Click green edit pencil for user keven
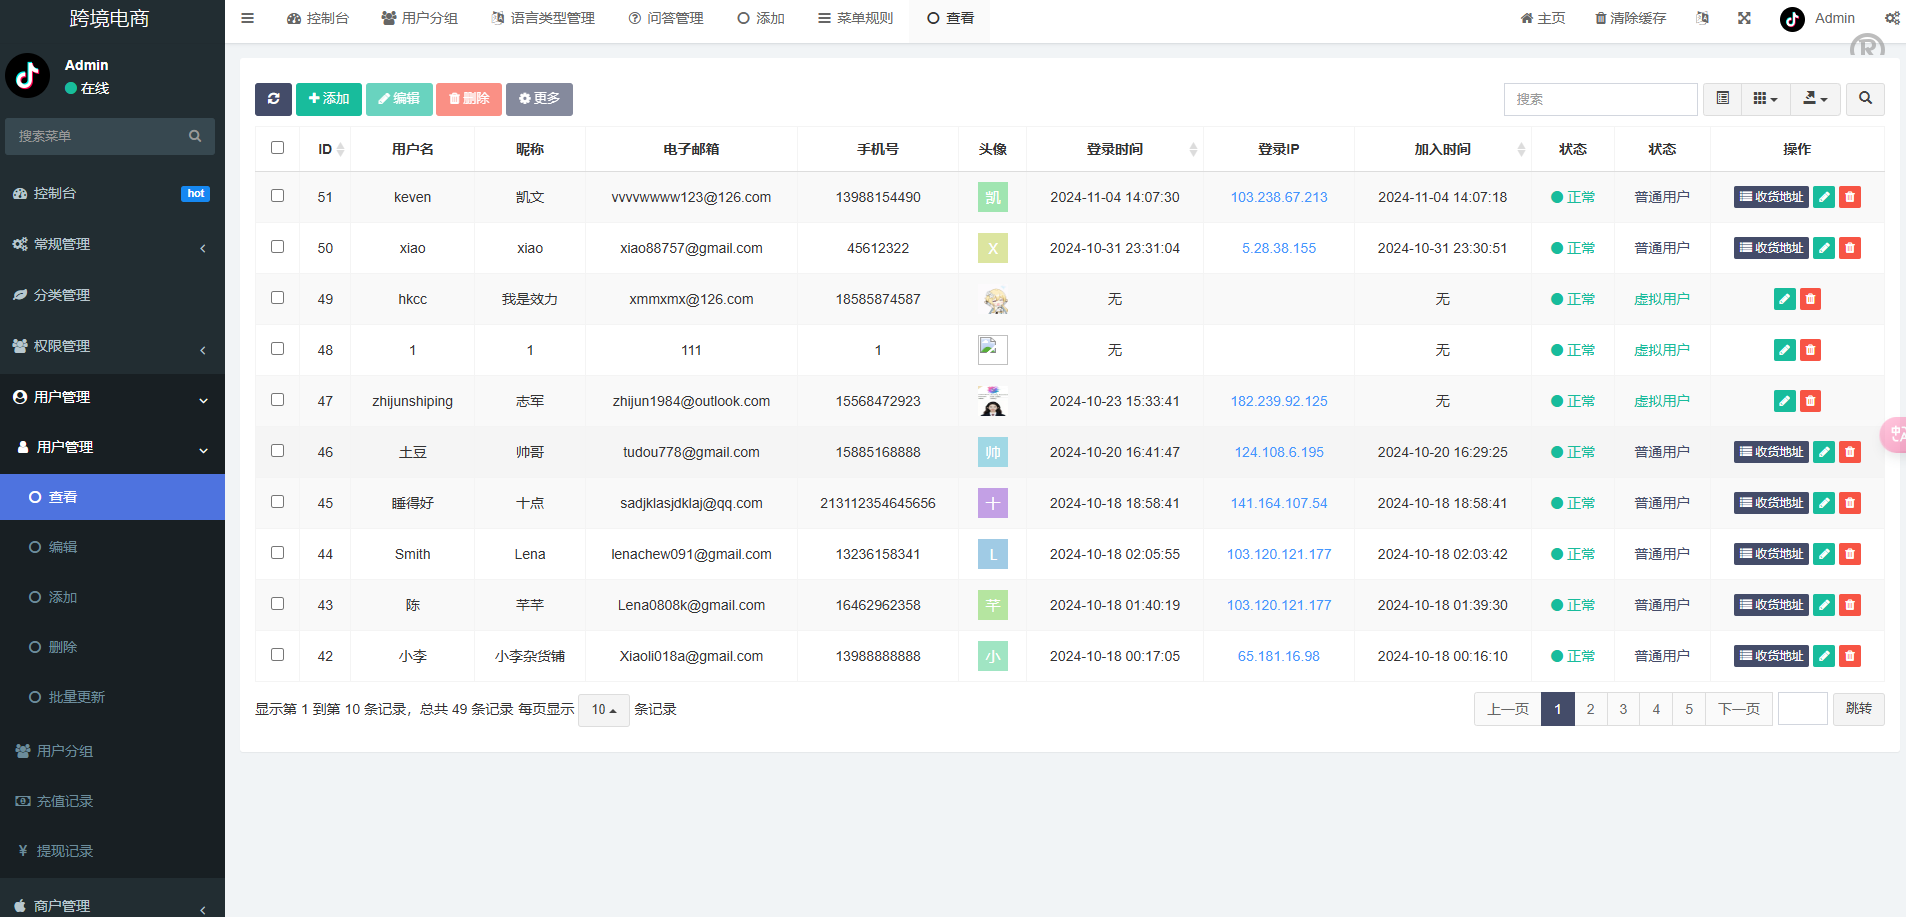This screenshot has height=917, width=1906. tap(1824, 197)
